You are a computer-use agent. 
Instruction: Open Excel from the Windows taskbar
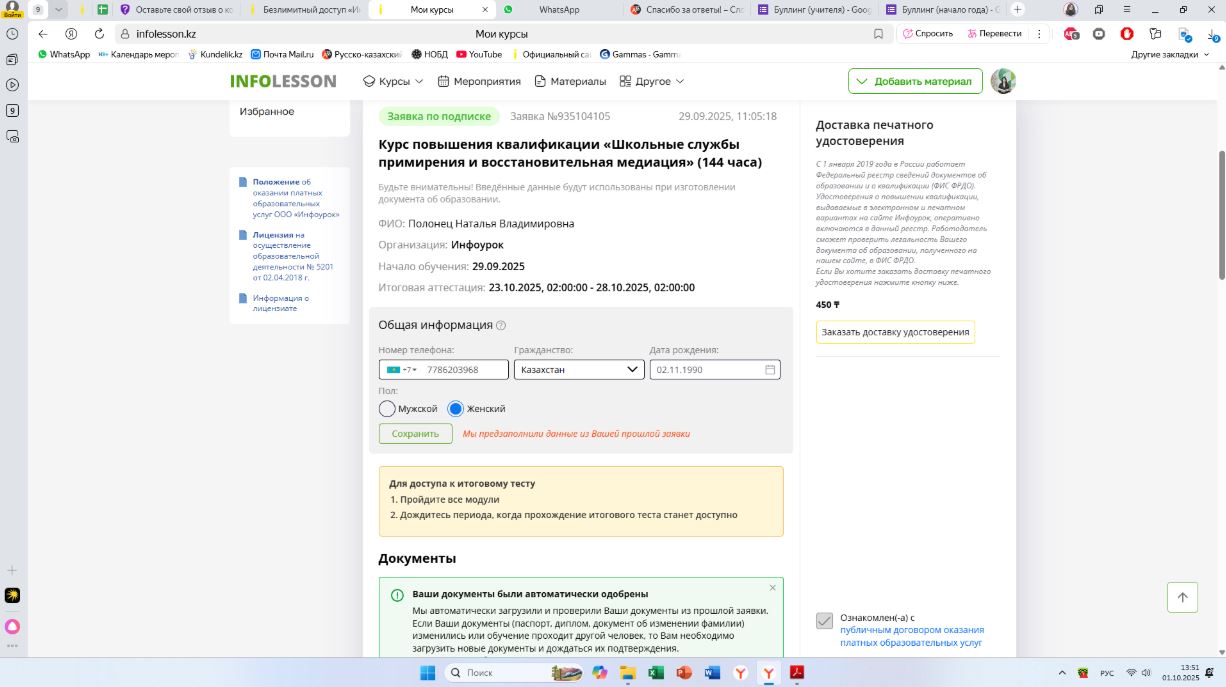pos(656,673)
